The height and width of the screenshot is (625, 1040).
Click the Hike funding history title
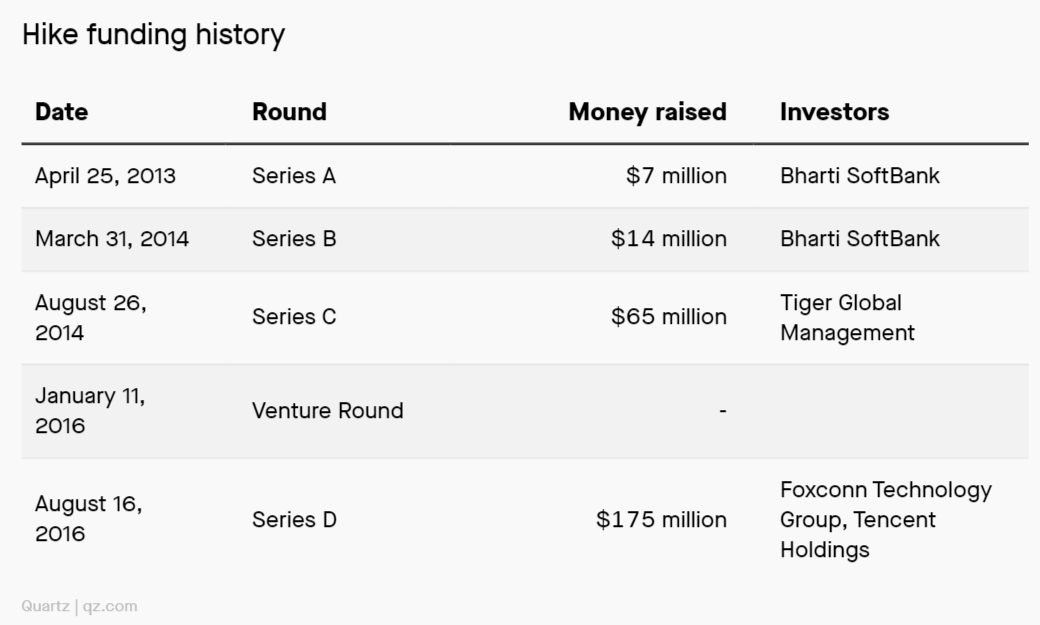coord(153,35)
